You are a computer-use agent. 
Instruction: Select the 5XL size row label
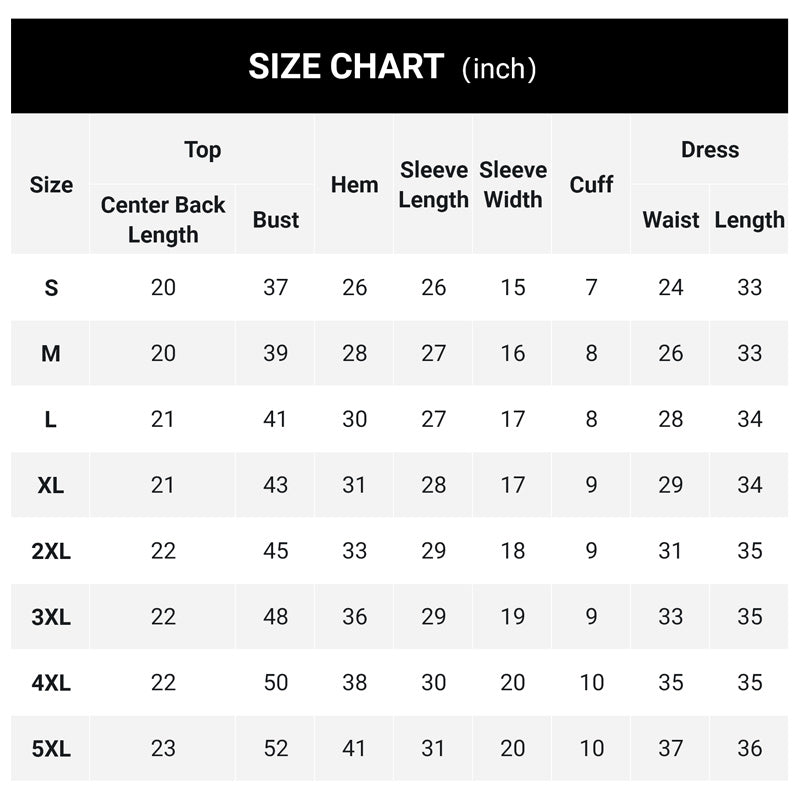[51, 749]
